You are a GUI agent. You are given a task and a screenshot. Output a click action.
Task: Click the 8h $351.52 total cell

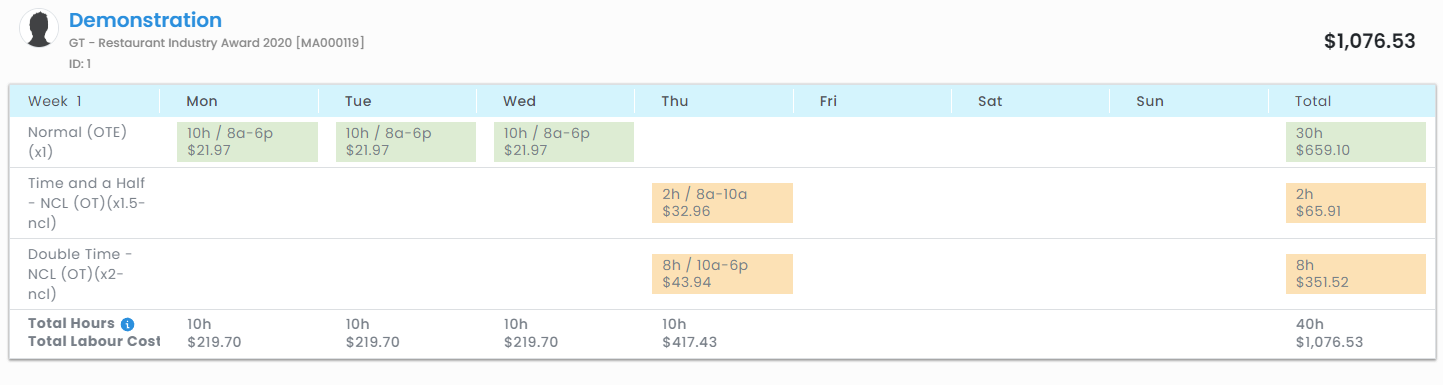(x=1355, y=274)
